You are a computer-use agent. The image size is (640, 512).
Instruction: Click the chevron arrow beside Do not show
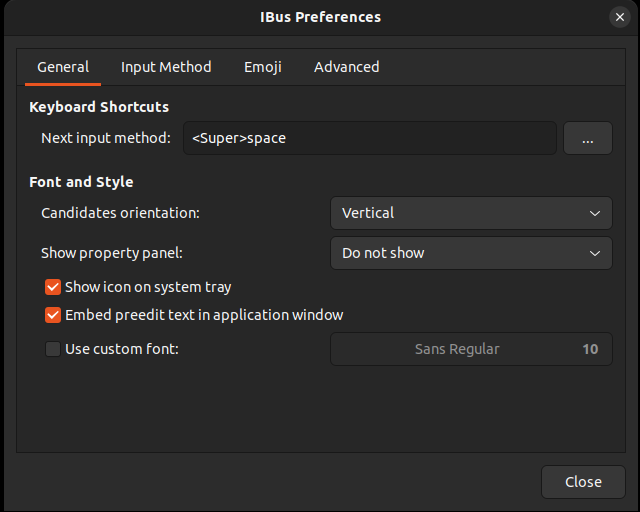(595, 253)
